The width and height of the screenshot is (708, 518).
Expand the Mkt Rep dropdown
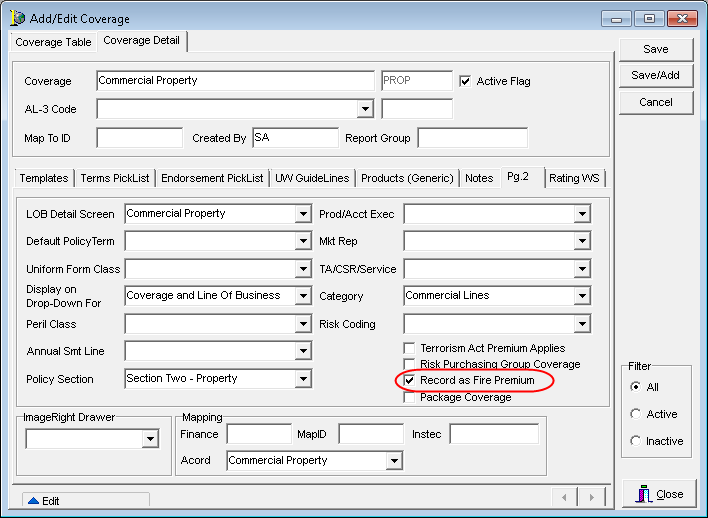[x=582, y=241]
